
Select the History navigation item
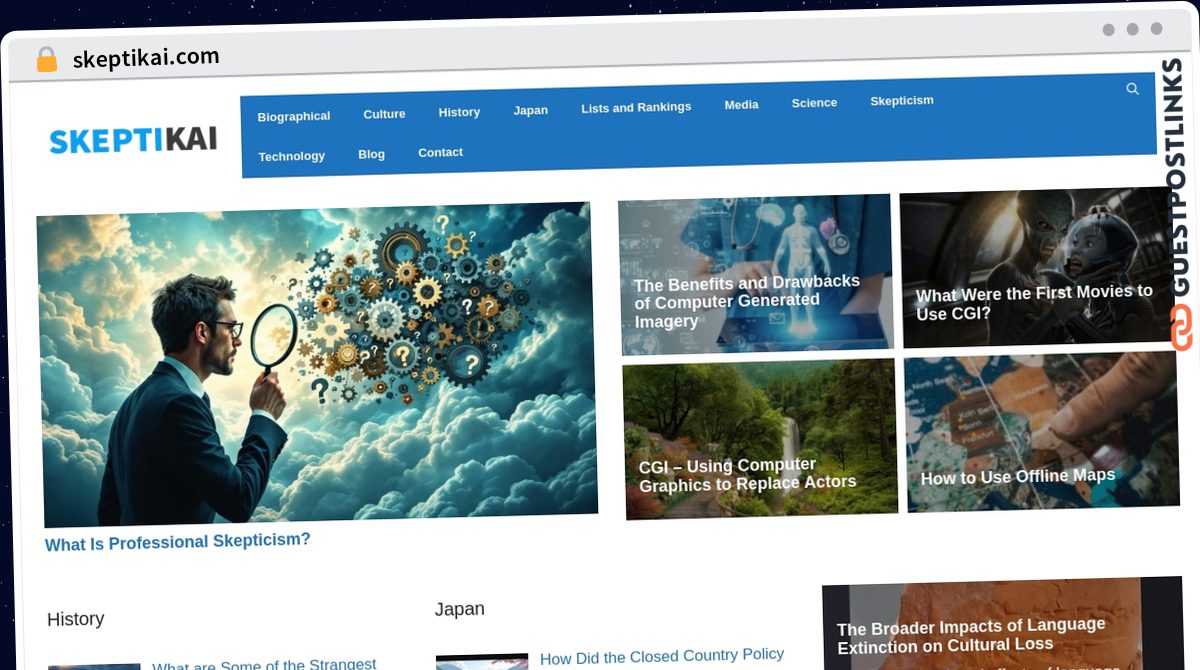[x=459, y=112]
